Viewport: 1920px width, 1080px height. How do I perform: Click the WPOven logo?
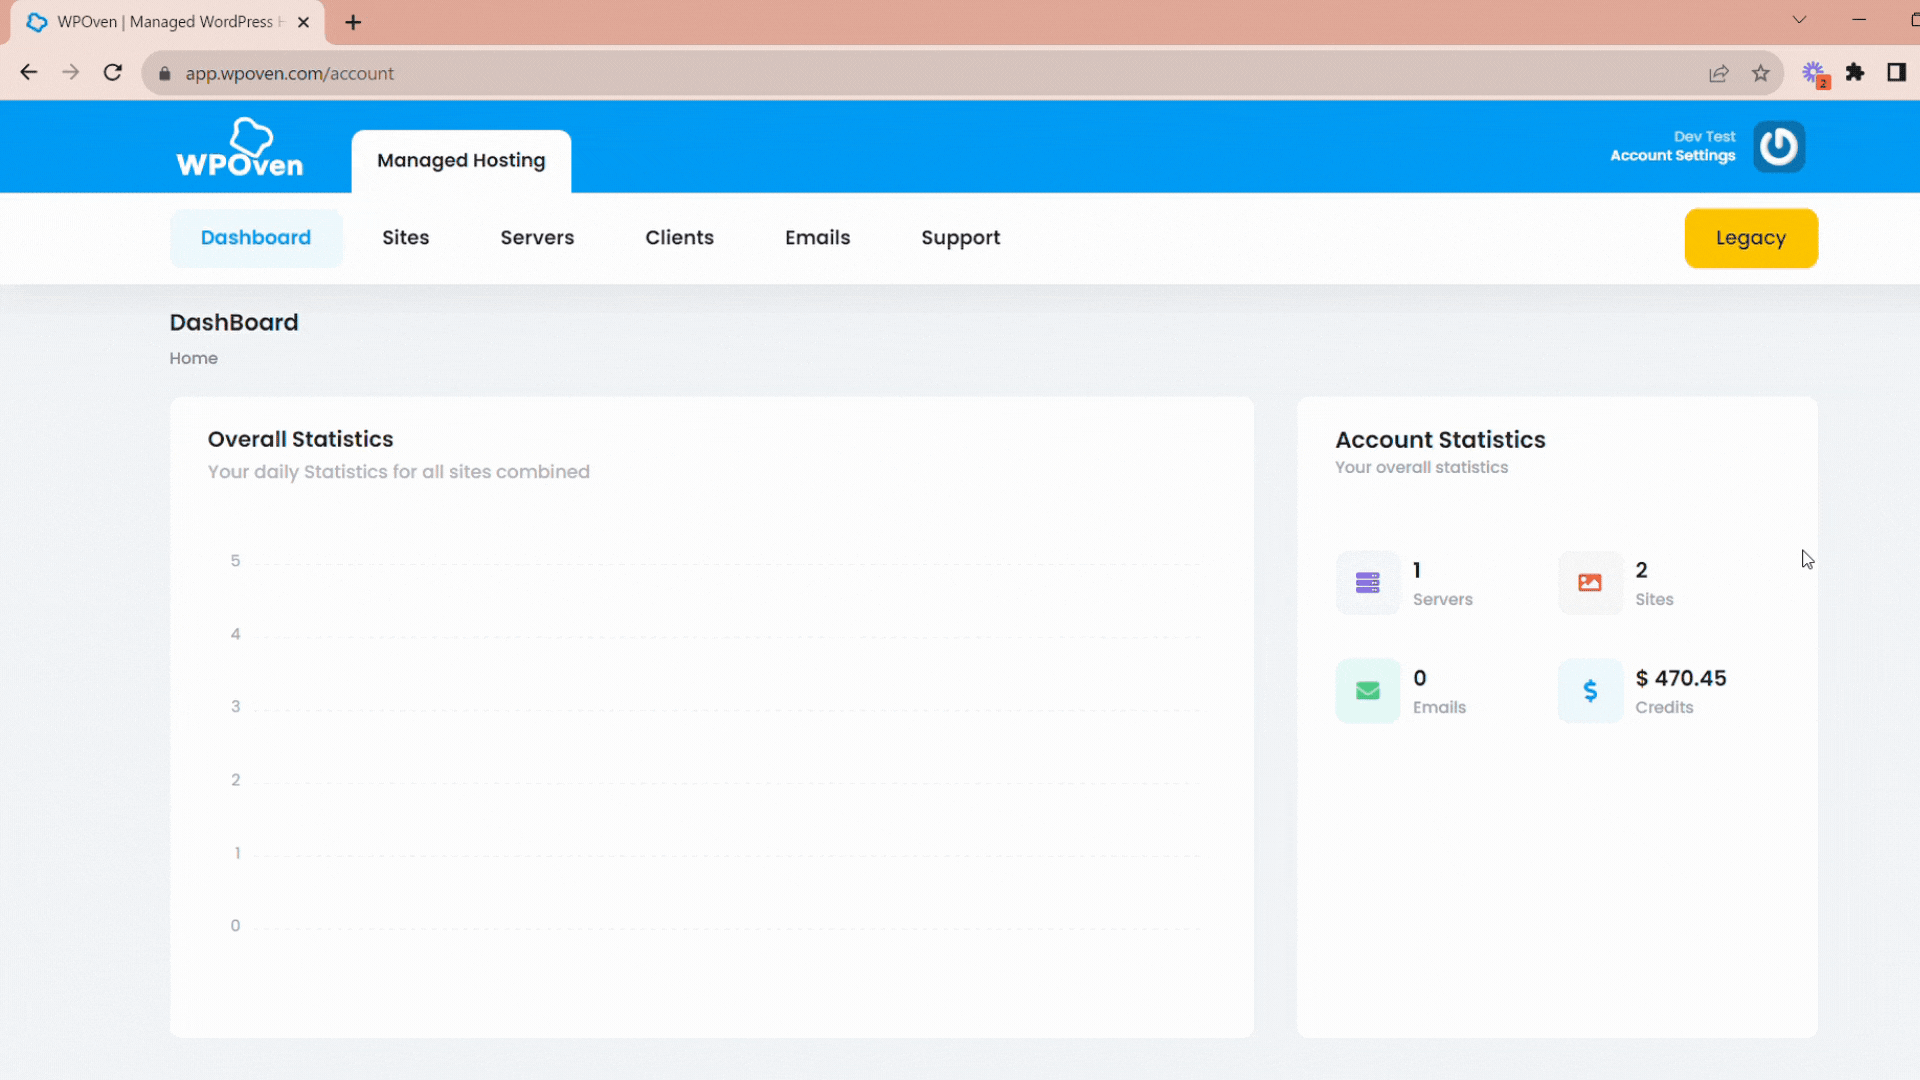(x=240, y=147)
